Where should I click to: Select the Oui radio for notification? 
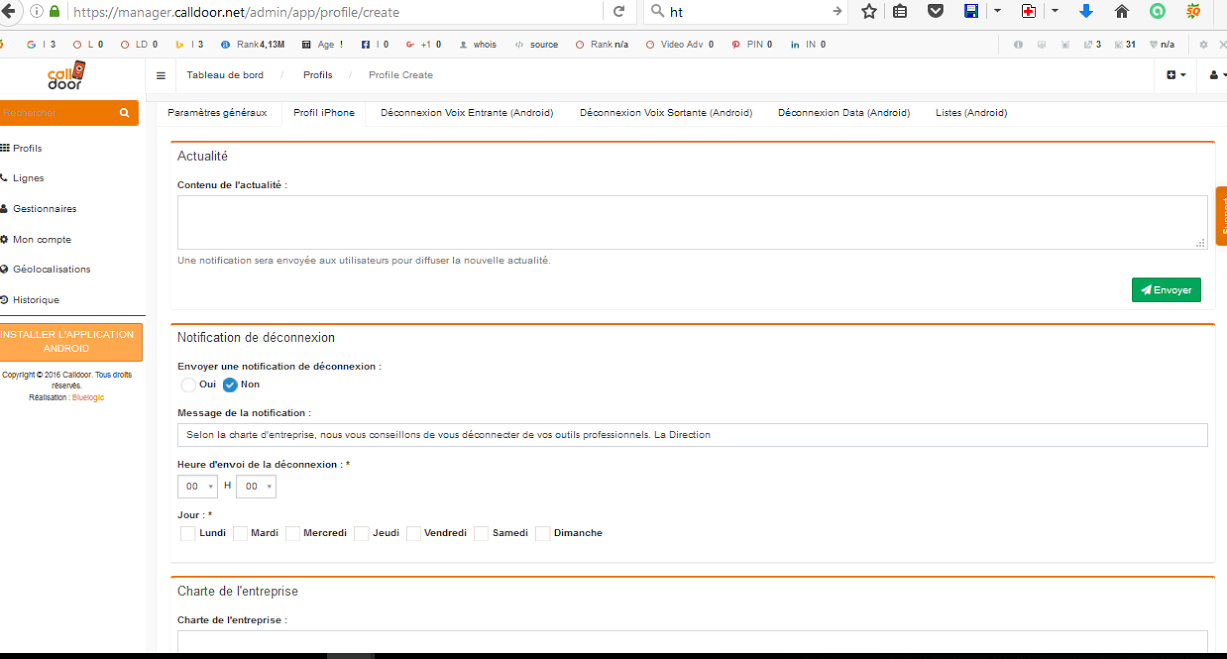pos(188,385)
